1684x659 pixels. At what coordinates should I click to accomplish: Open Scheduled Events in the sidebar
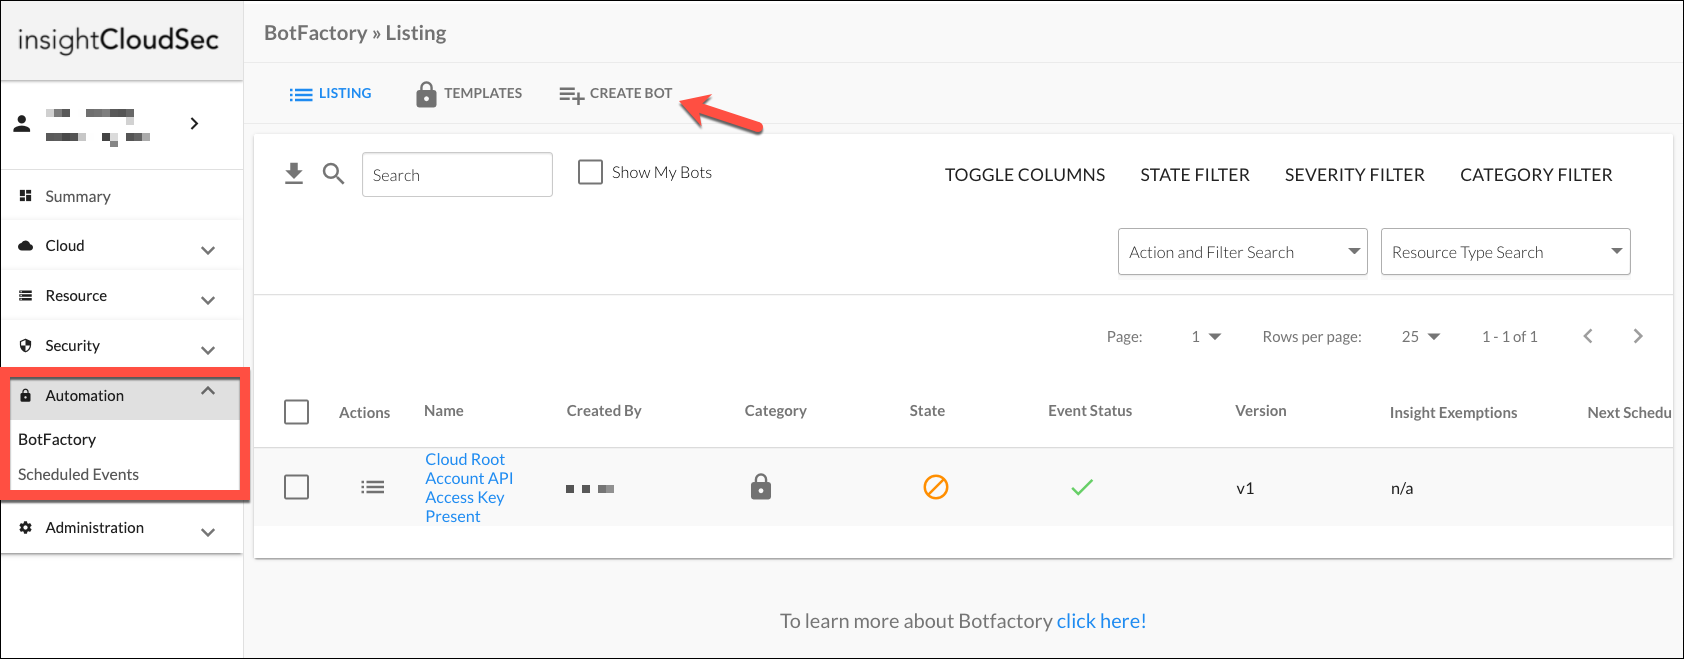point(78,474)
